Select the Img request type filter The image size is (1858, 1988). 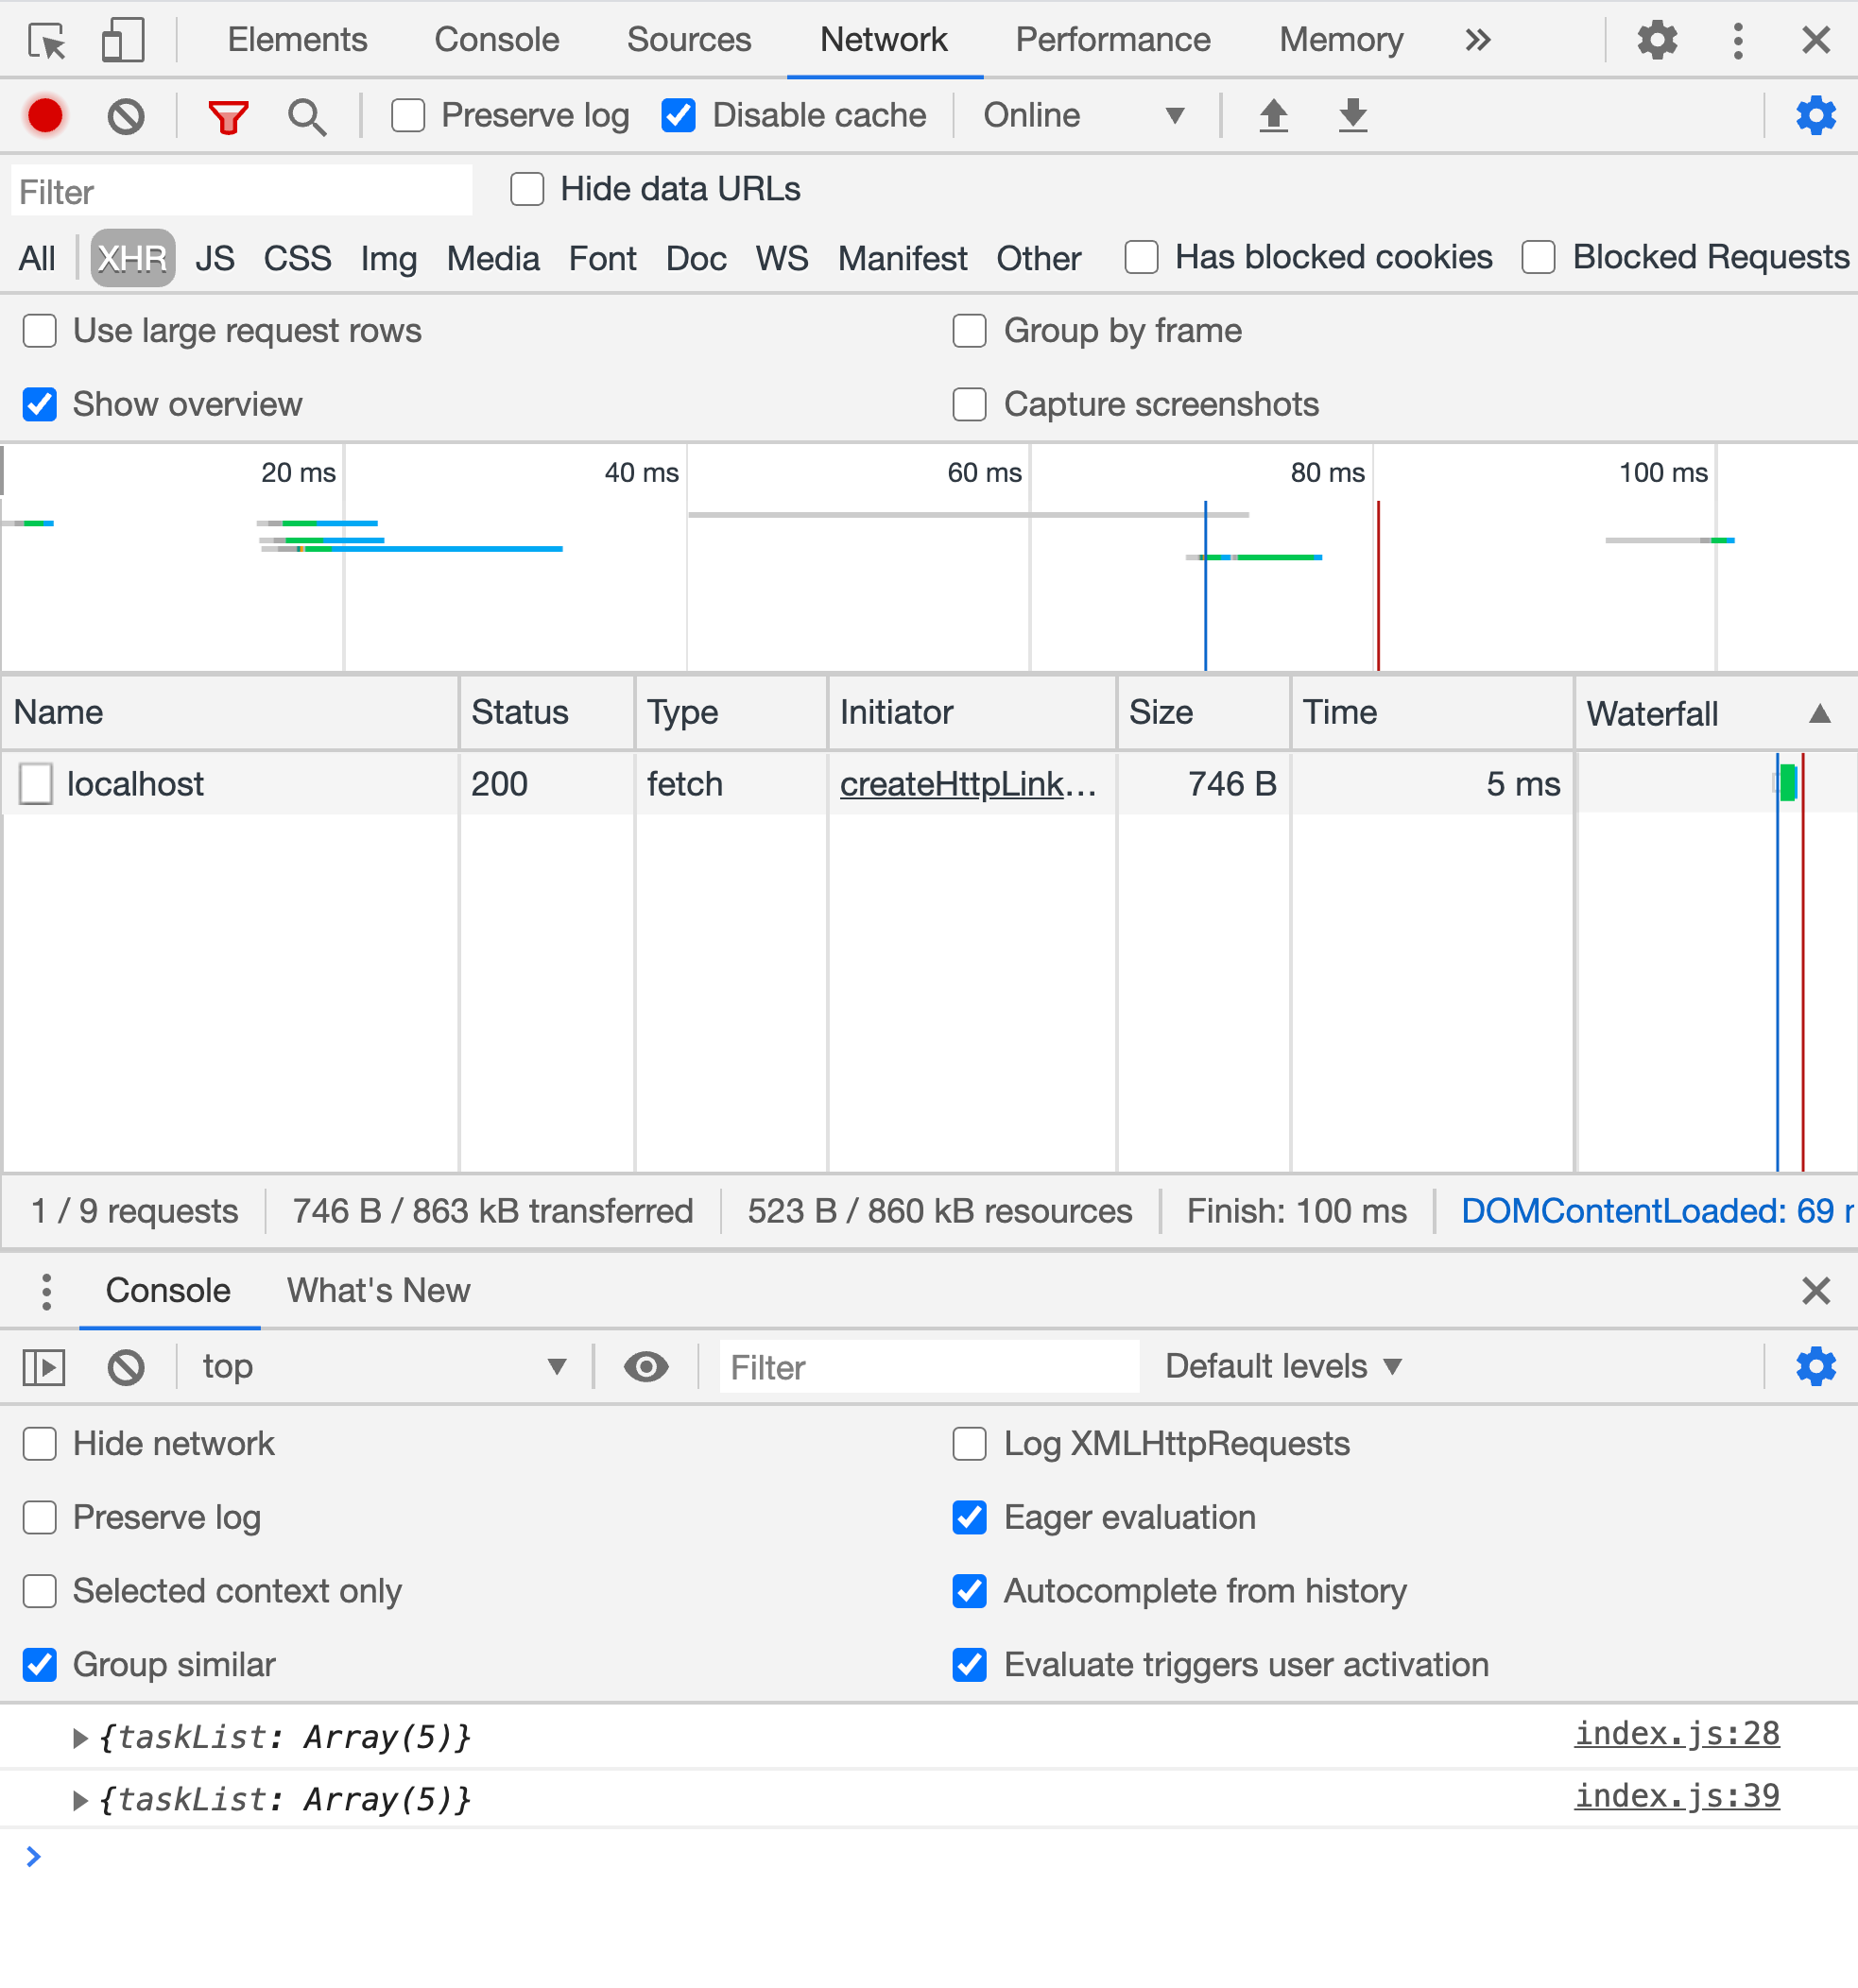(388, 259)
